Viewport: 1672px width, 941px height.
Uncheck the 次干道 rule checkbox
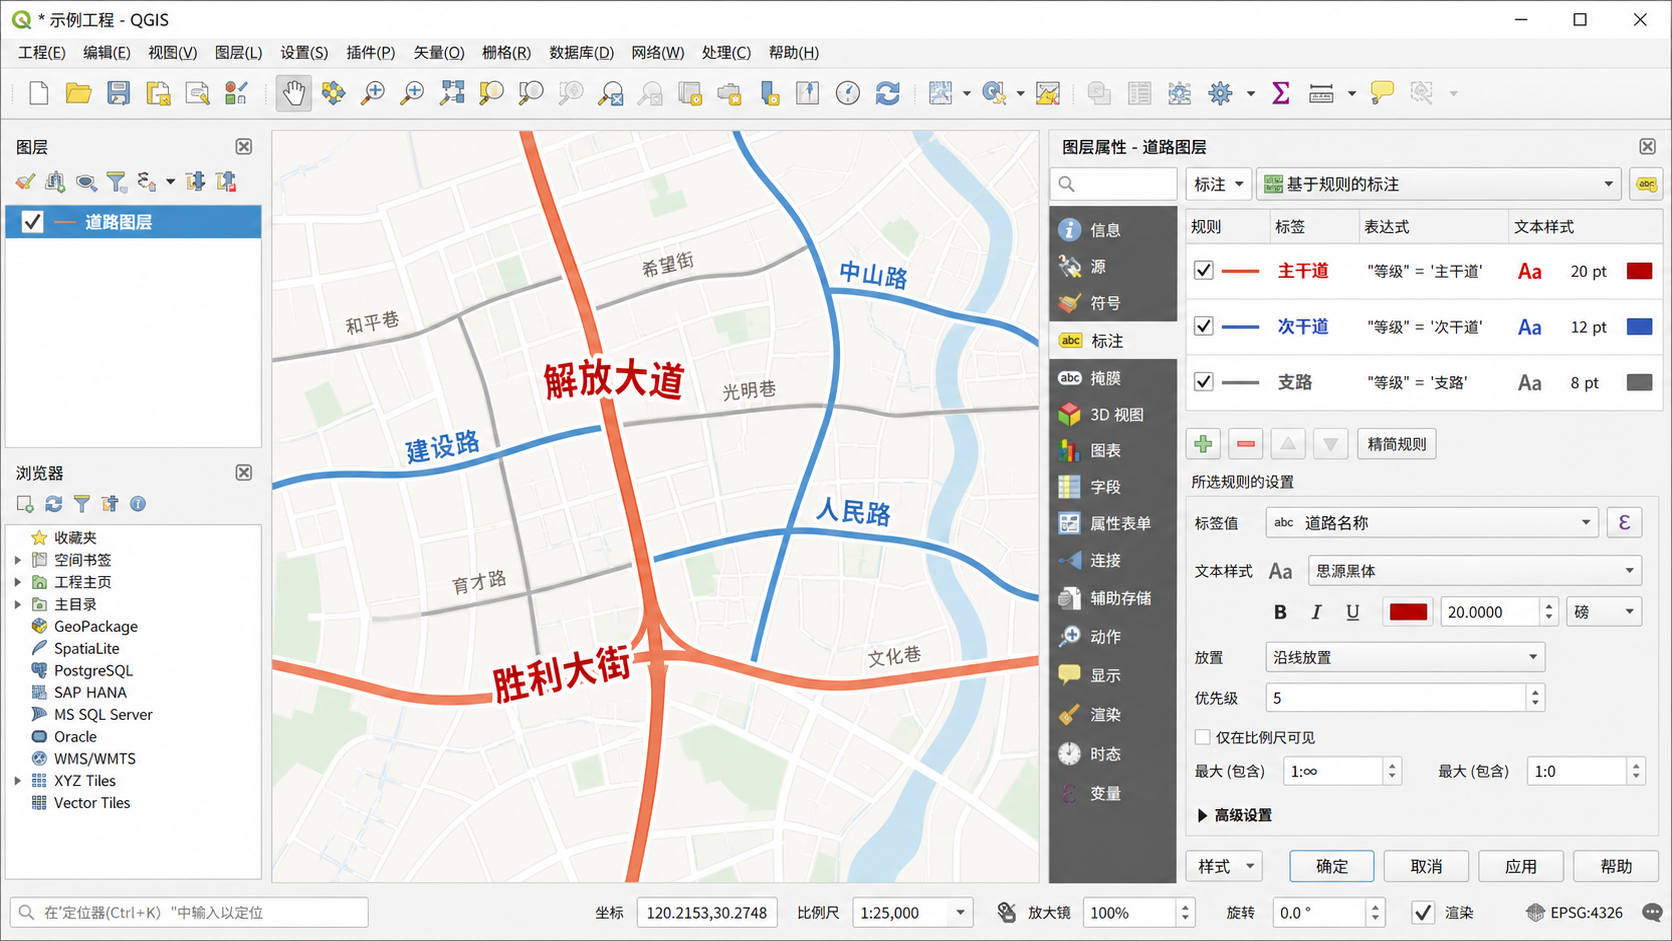1203,327
